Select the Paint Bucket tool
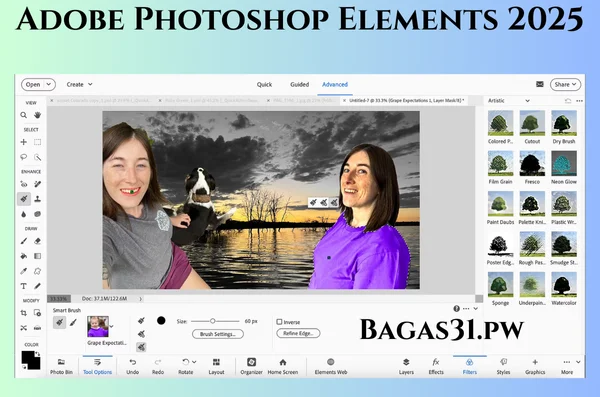600x397 pixels. coord(24,256)
